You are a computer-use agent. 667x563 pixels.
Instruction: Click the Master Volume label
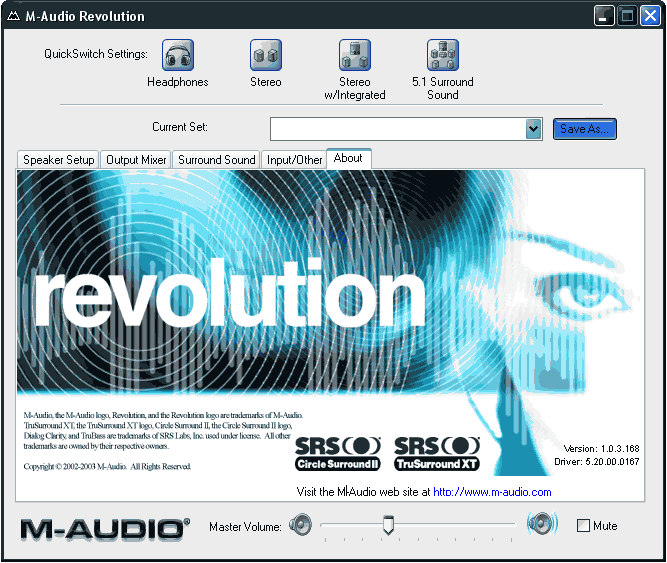pyautogui.click(x=245, y=527)
